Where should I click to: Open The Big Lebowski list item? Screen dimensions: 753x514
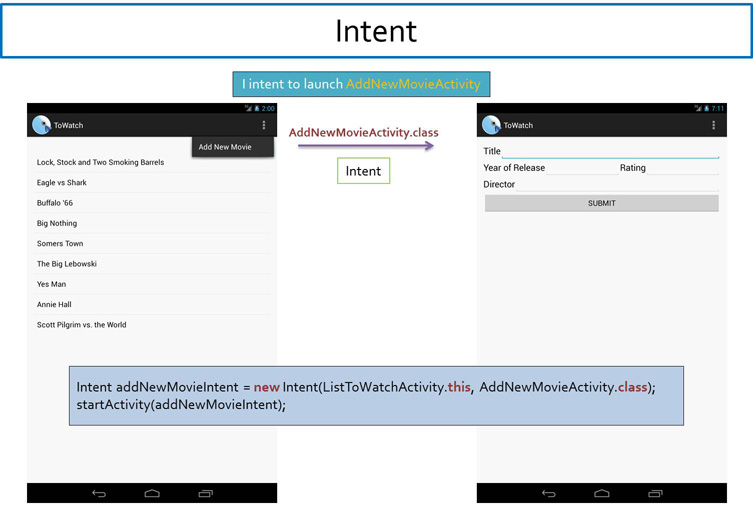click(x=67, y=264)
